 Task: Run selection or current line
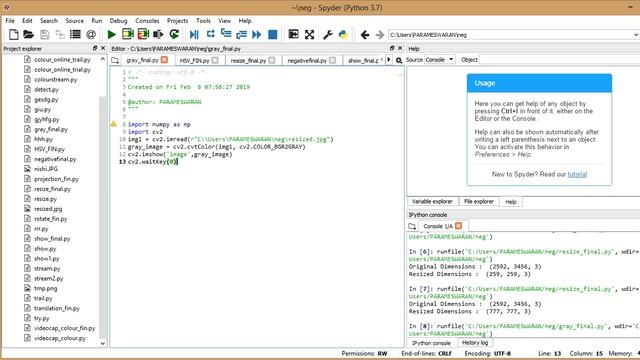coord(158,35)
